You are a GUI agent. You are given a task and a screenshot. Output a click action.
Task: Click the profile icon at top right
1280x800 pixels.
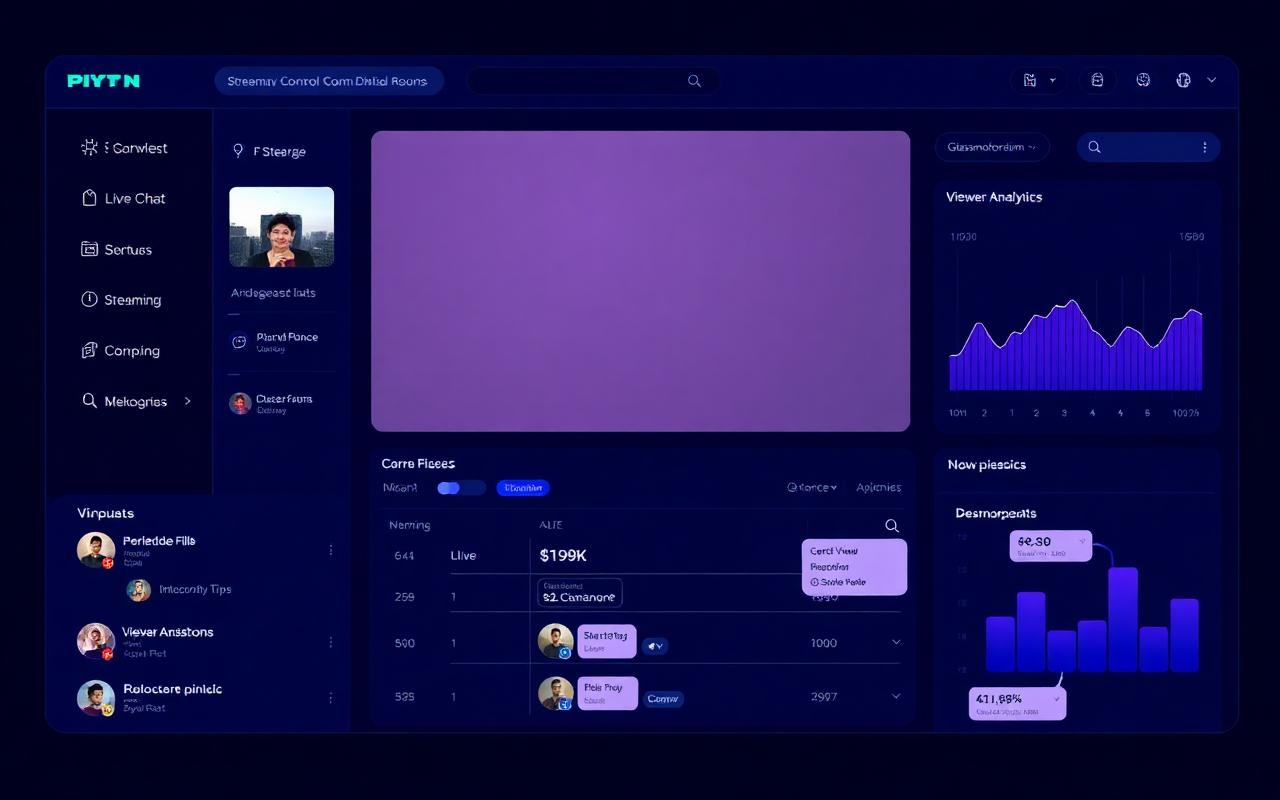pyautogui.click(x=1184, y=80)
